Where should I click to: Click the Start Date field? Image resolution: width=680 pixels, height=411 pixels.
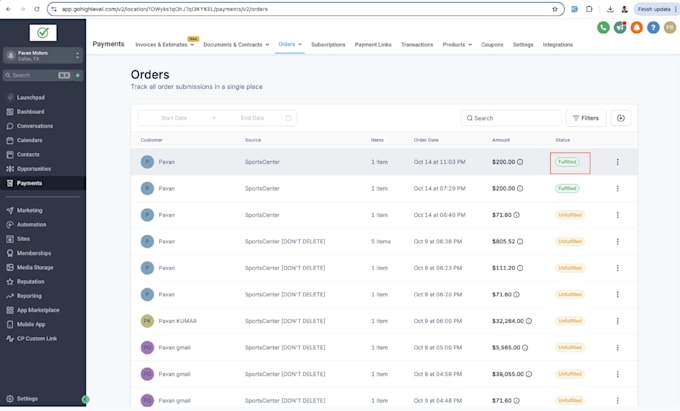(x=173, y=118)
